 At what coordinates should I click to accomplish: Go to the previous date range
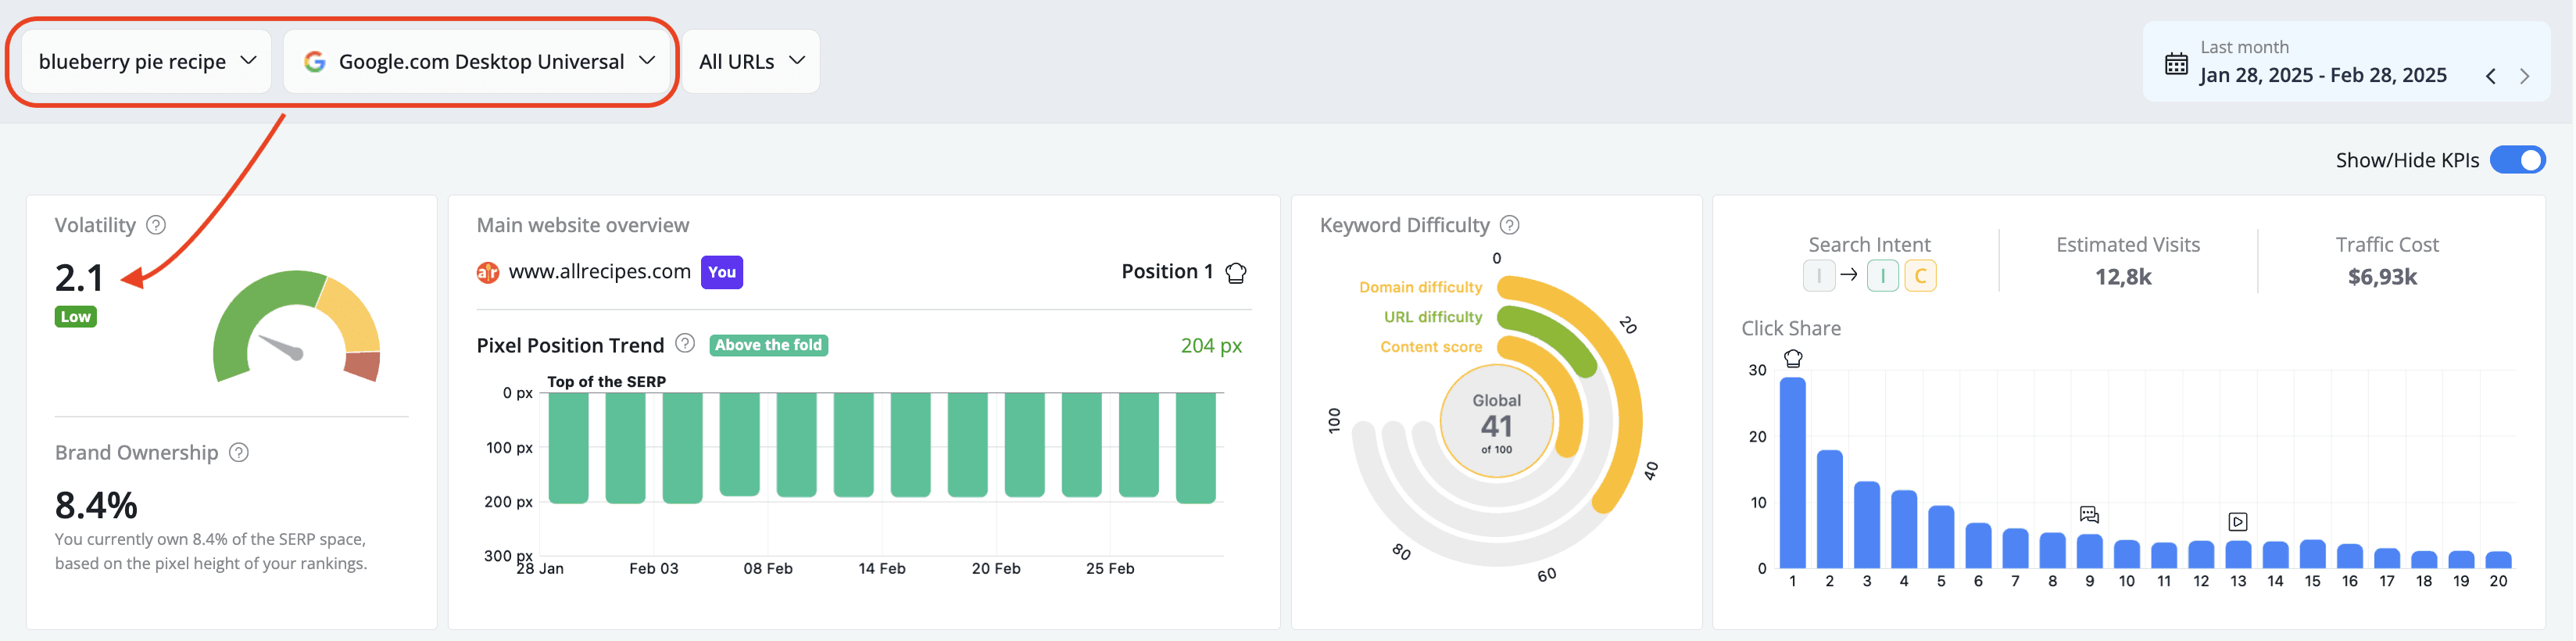pyautogui.click(x=2491, y=76)
